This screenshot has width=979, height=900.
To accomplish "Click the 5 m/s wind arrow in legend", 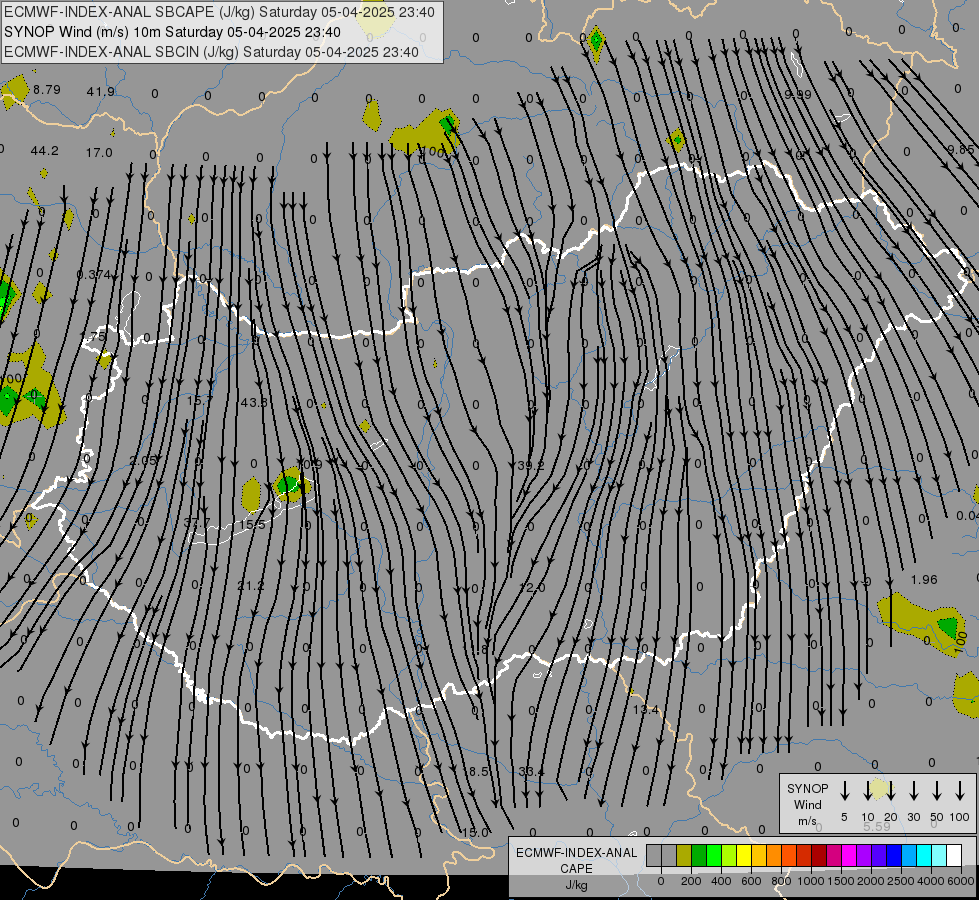I will (844, 791).
